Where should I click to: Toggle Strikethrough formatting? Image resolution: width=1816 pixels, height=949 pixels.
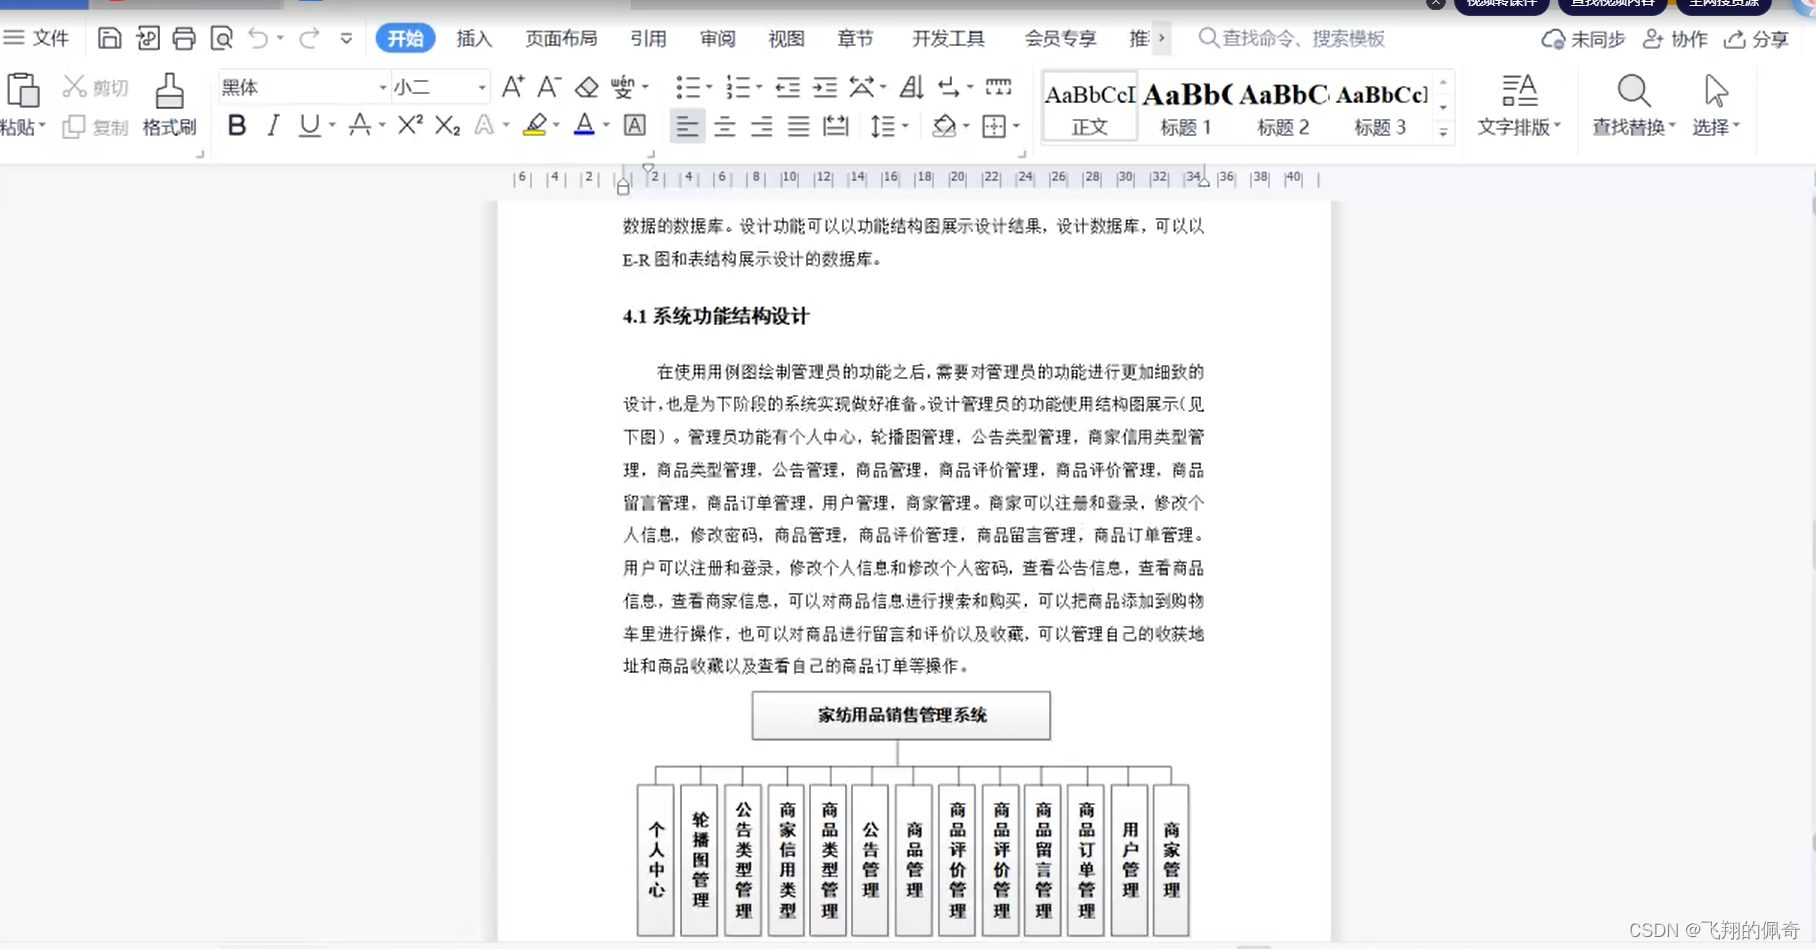coord(360,125)
